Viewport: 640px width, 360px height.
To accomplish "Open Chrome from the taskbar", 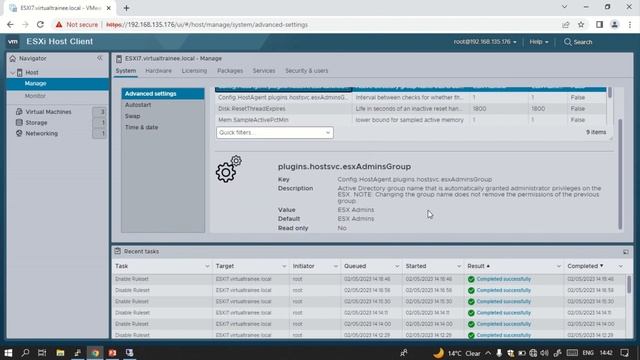I will [x=95, y=353].
